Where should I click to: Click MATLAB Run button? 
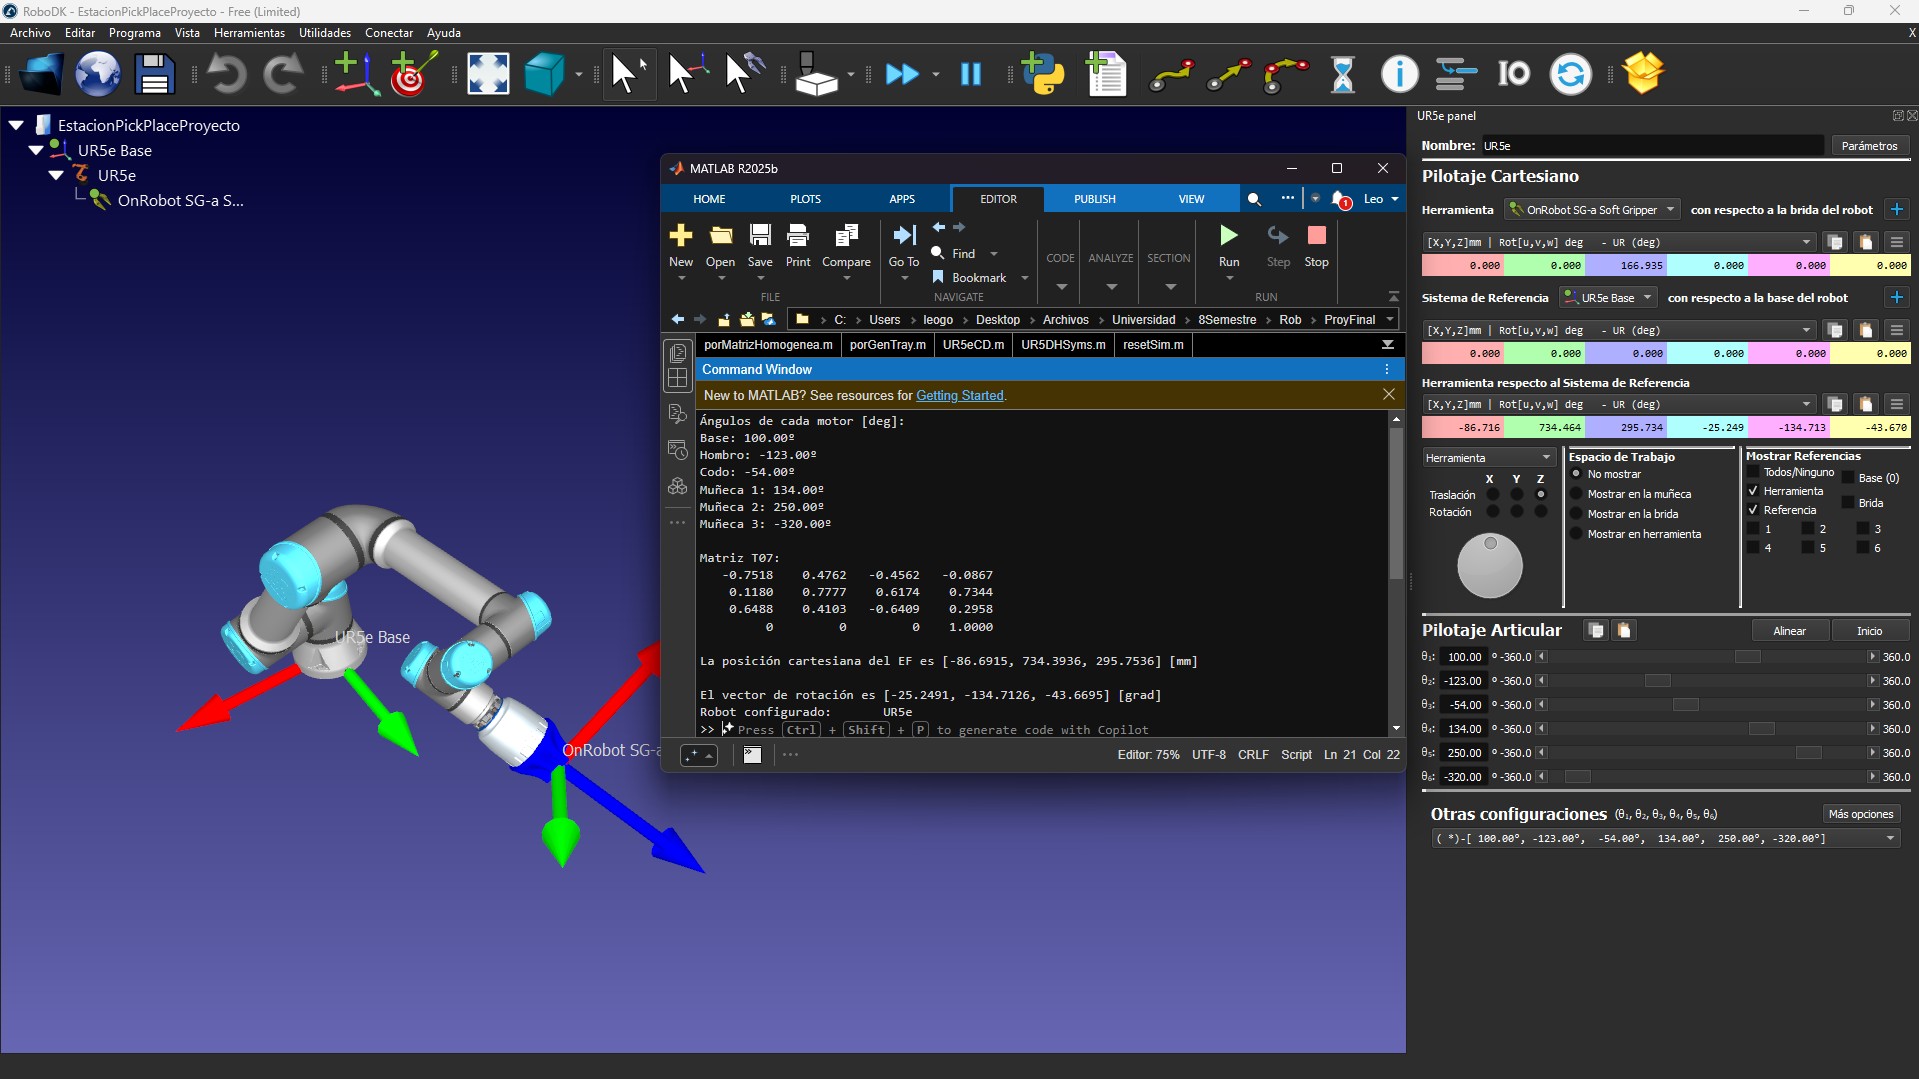pos(1229,246)
